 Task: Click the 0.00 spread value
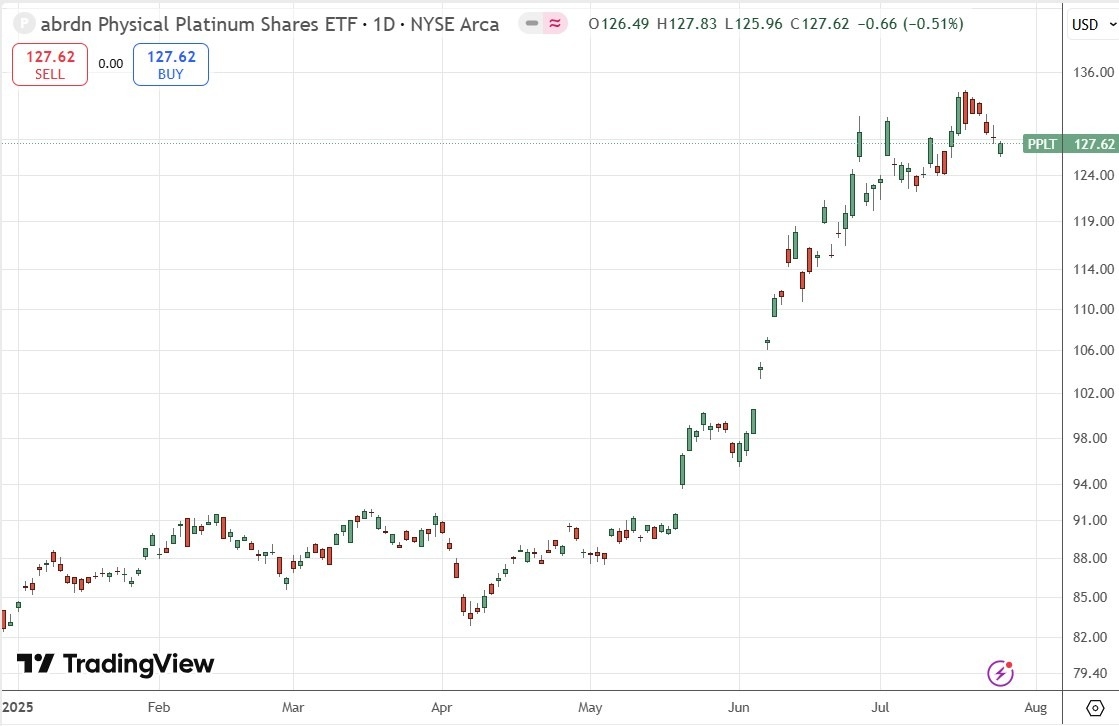point(111,64)
